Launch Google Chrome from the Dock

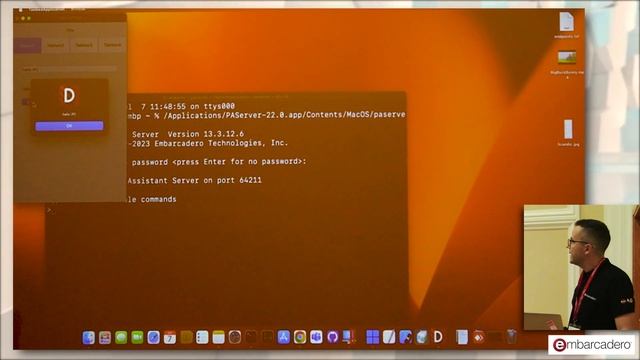click(300, 337)
